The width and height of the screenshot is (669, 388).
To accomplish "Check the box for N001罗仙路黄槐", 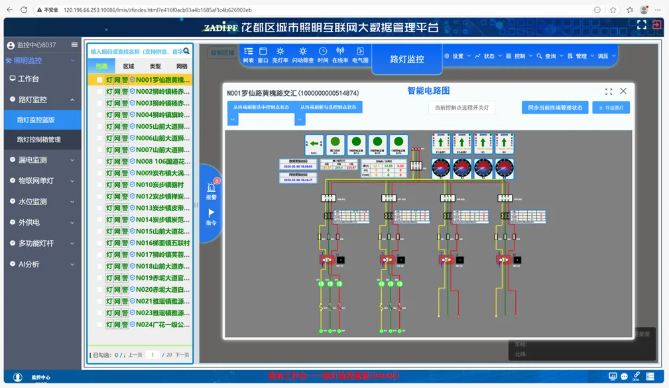I will [99, 80].
